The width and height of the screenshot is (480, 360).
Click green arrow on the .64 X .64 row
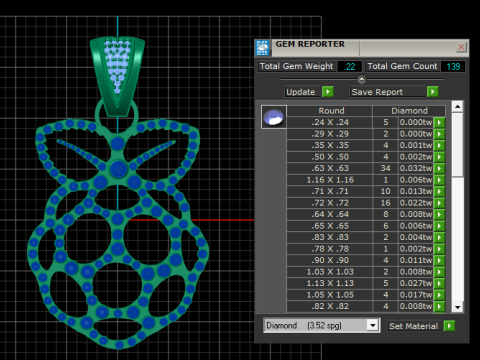pyautogui.click(x=439, y=214)
